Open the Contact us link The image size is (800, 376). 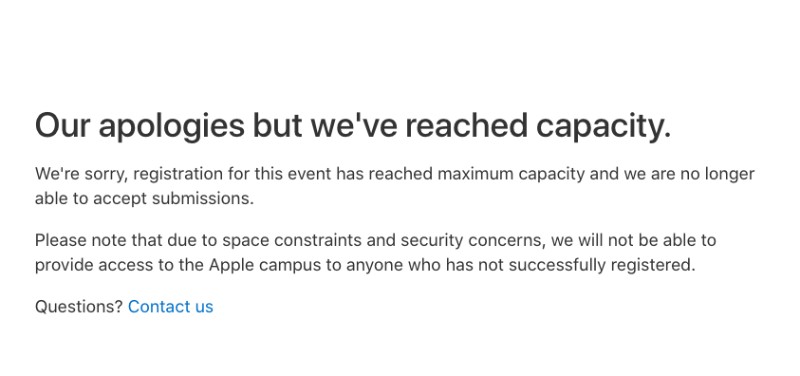point(170,307)
